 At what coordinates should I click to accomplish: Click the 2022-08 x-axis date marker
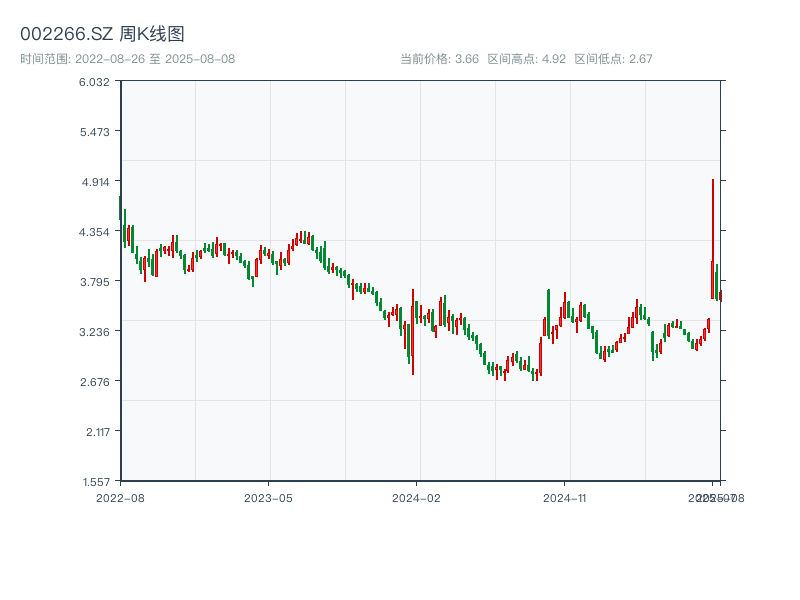tap(120, 497)
